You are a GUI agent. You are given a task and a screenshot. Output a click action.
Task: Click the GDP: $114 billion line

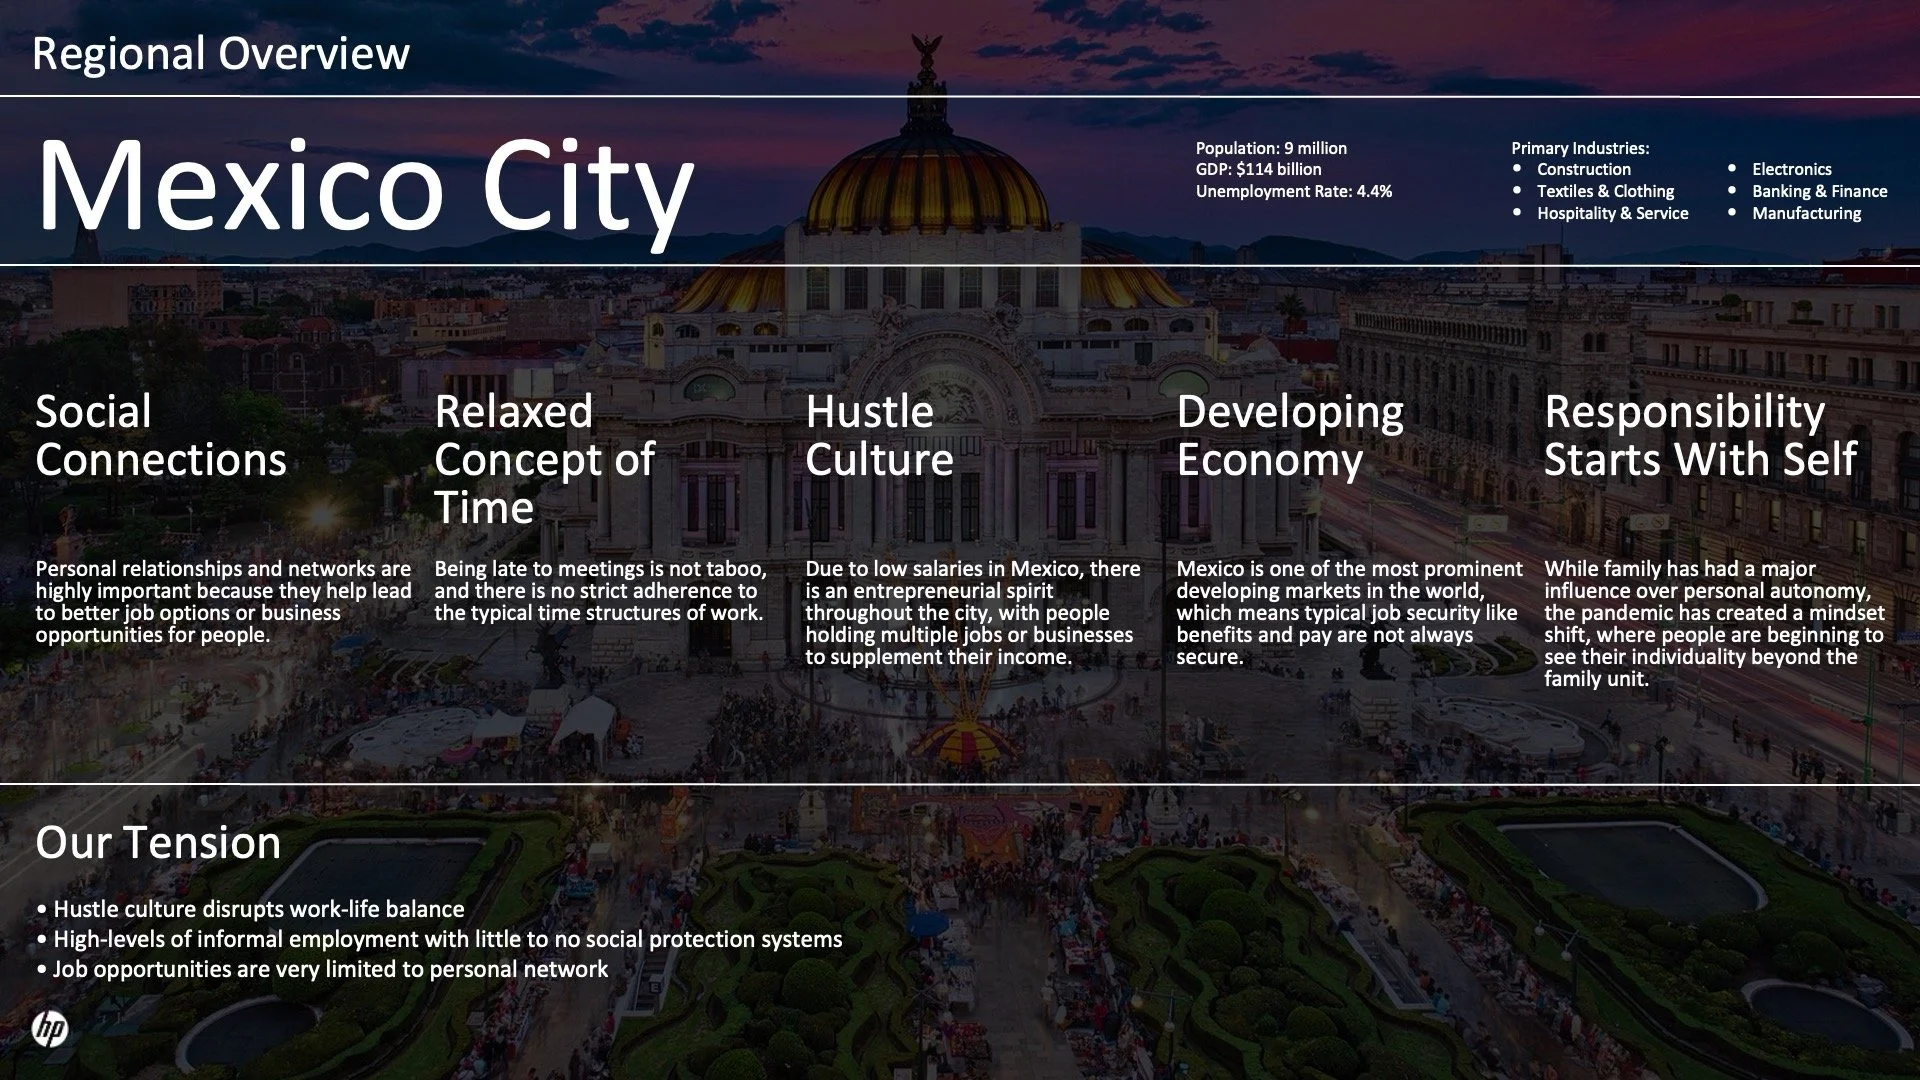coord(1258,170)
